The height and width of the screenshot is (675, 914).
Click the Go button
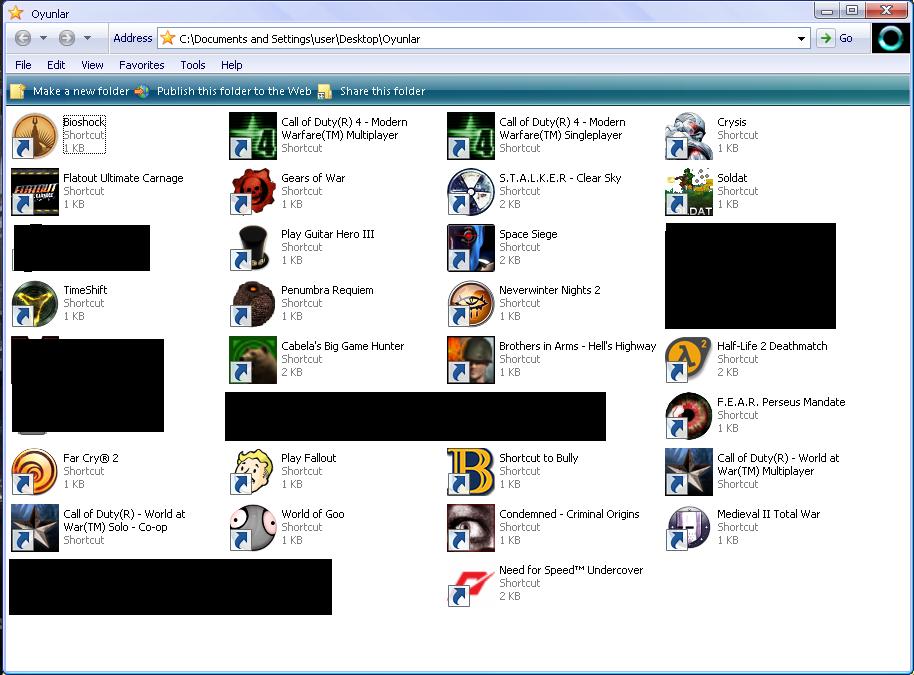point(836,38)
